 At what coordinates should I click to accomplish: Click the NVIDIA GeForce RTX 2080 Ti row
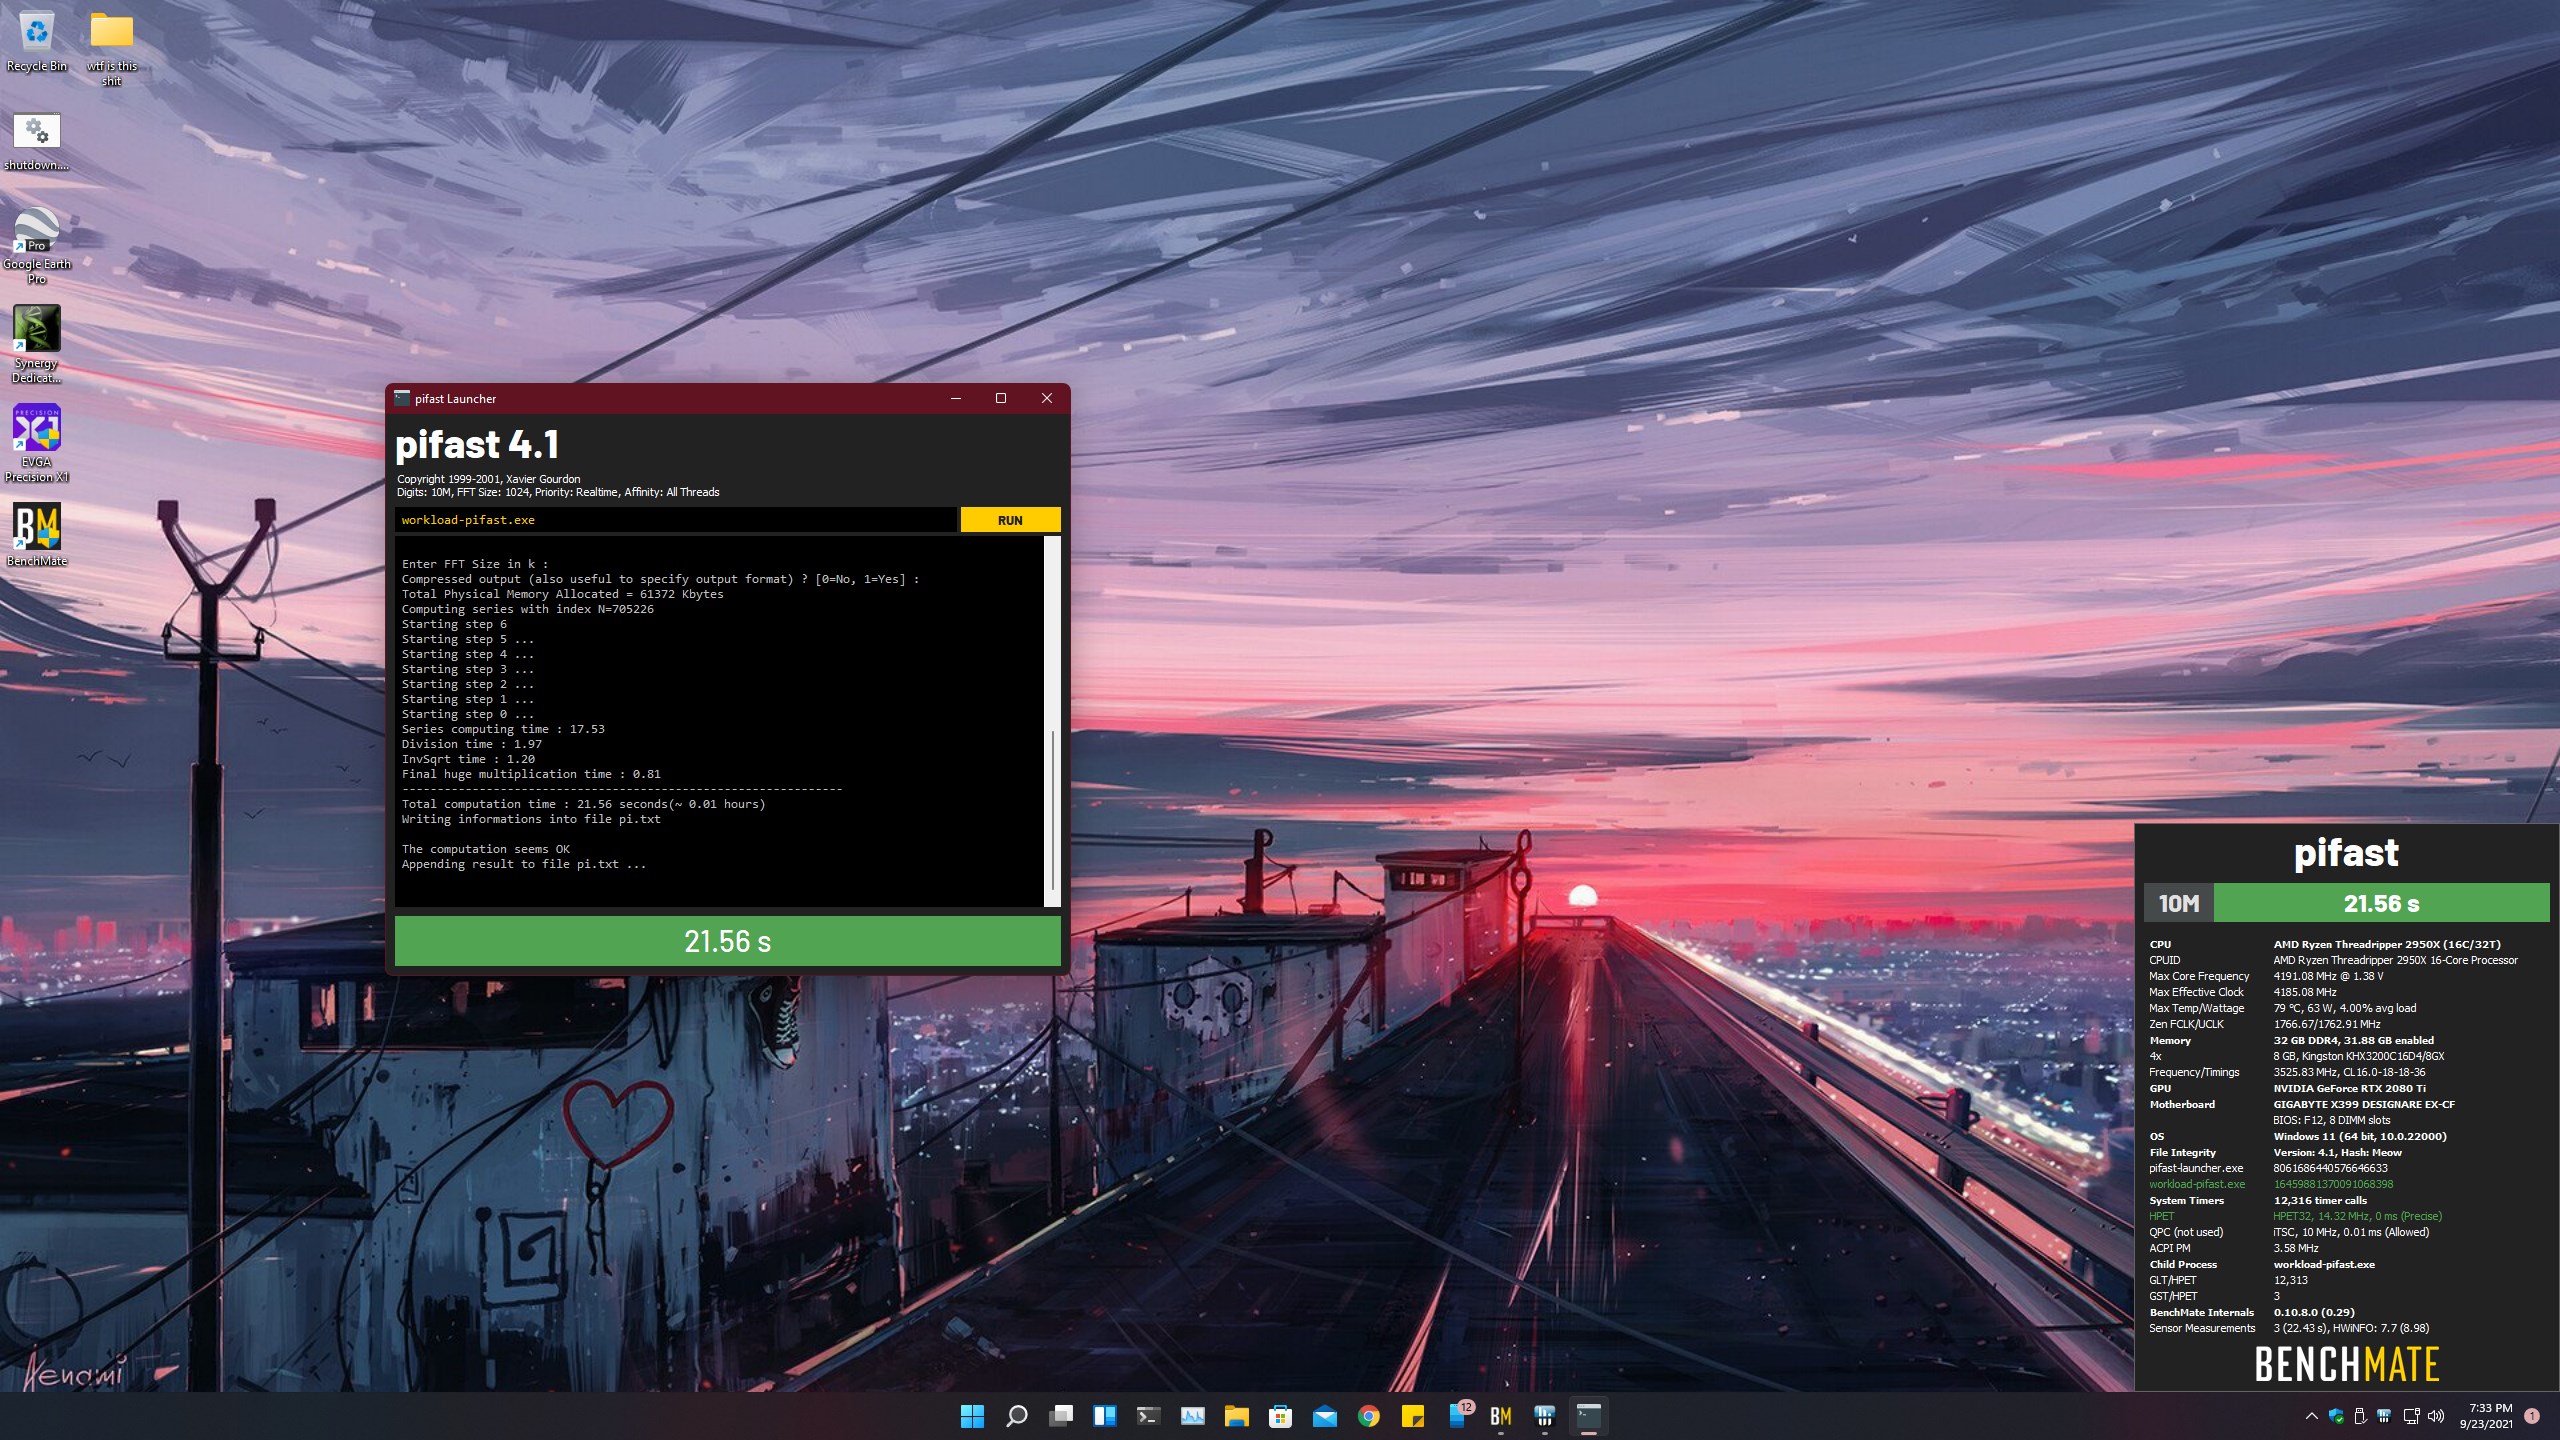[x=2288, y=1088]
